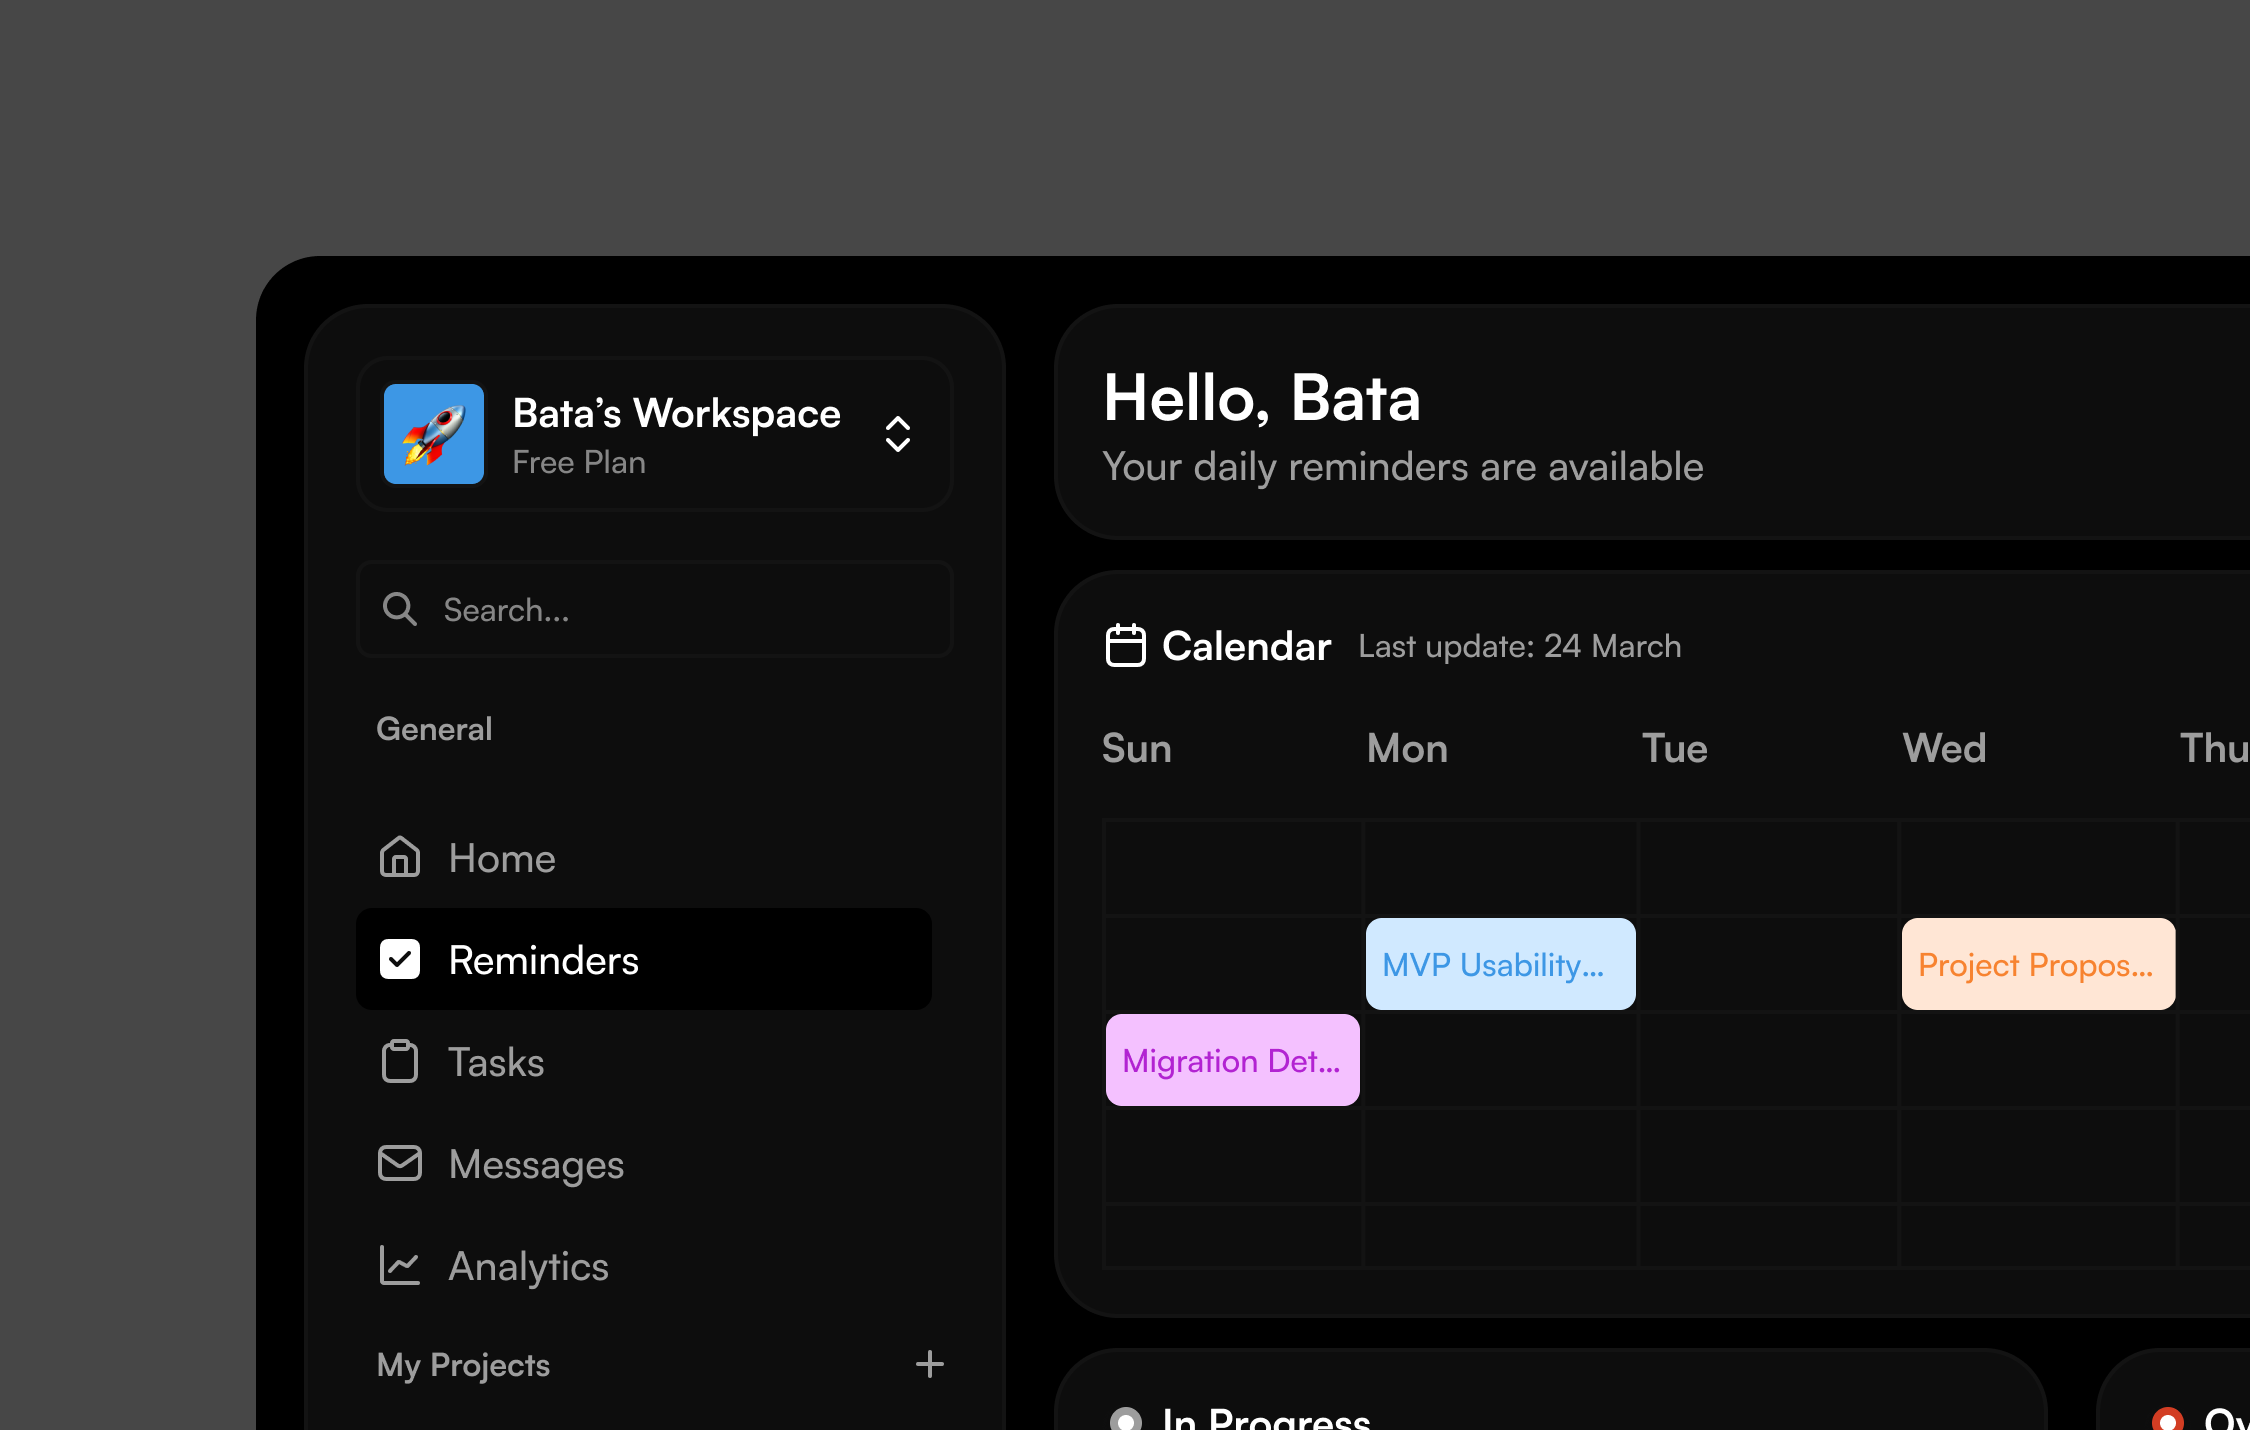Add a new project with plus icon
The image size is (2250, 1430).
pyautogui.click(x=930, y=1364)
